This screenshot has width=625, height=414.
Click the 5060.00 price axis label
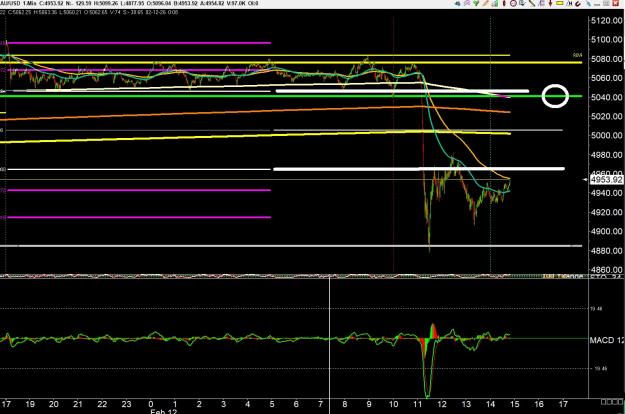(x=606, y=78)
